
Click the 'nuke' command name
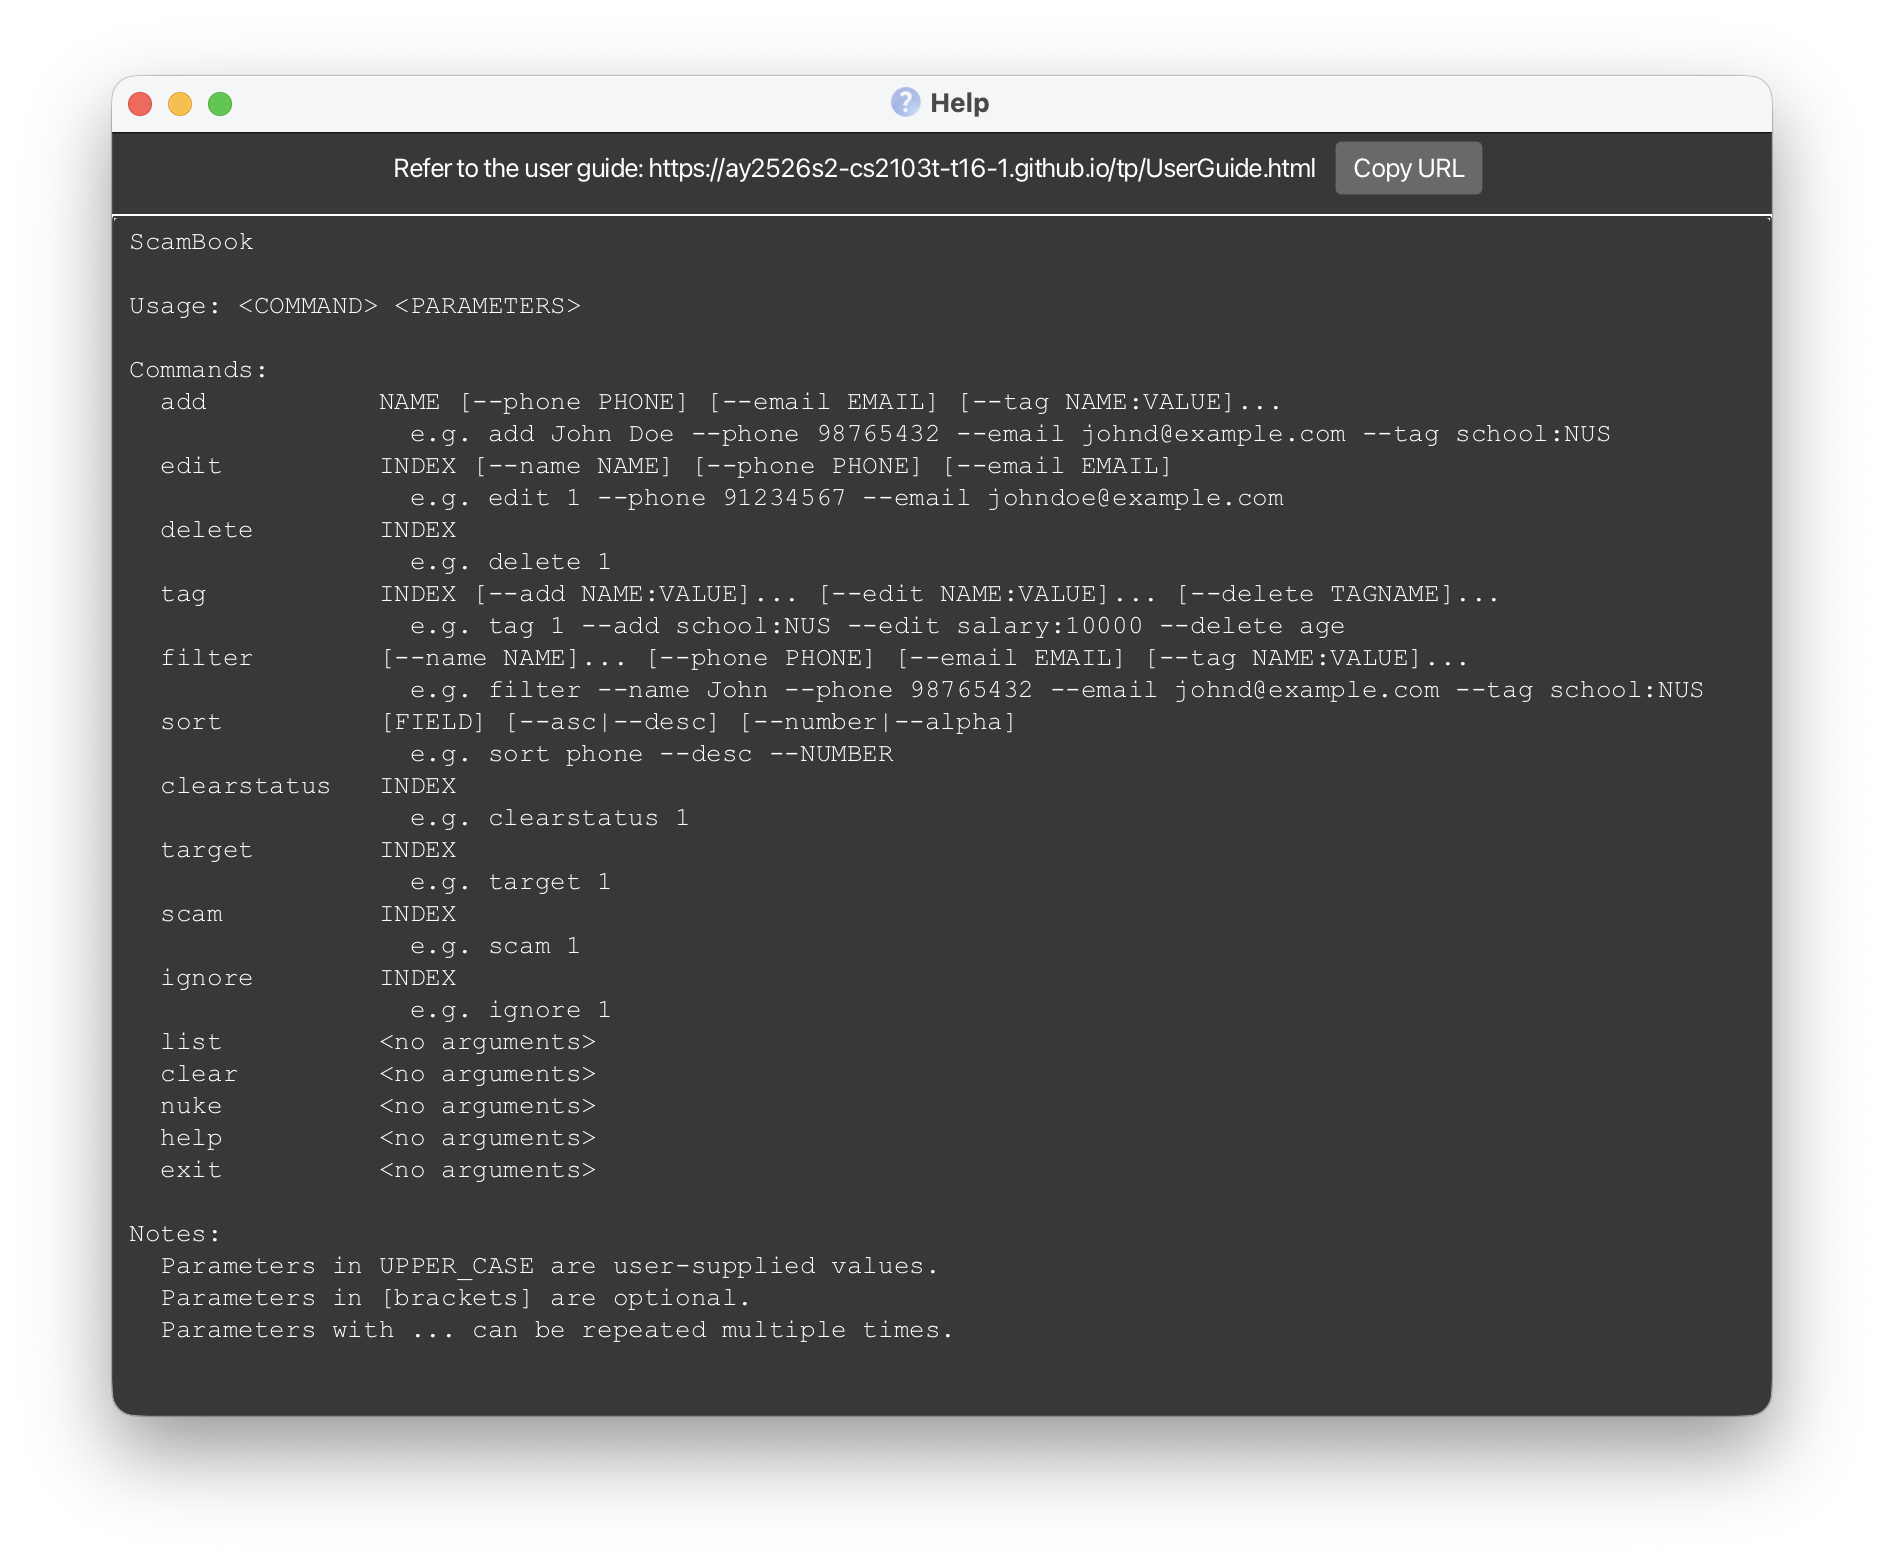point(190,1106)
